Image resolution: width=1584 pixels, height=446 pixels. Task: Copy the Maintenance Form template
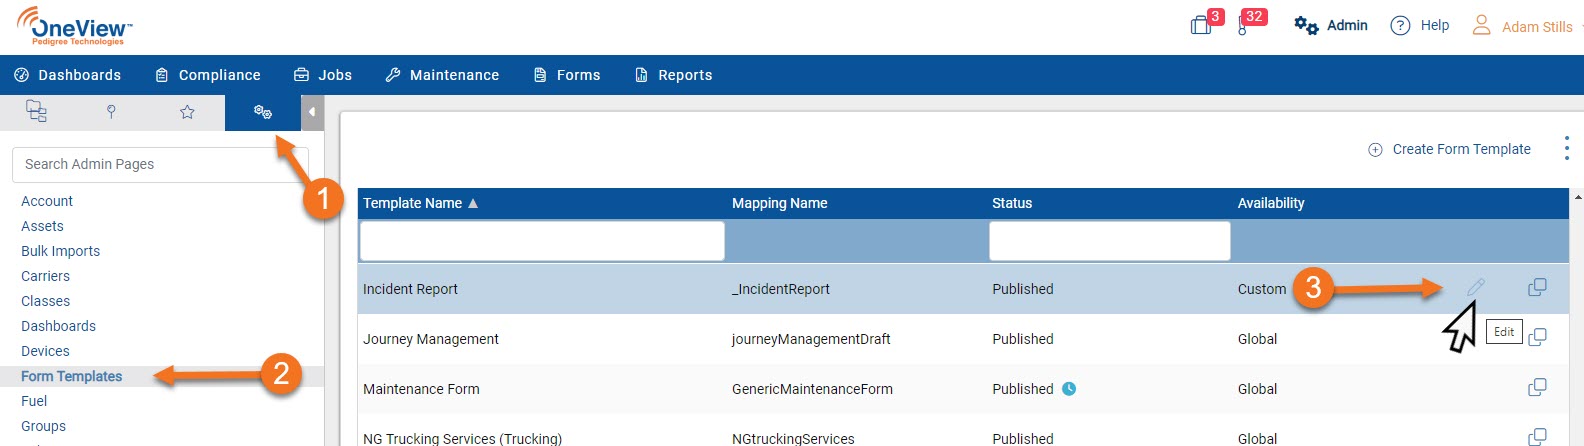[1537, 387]
